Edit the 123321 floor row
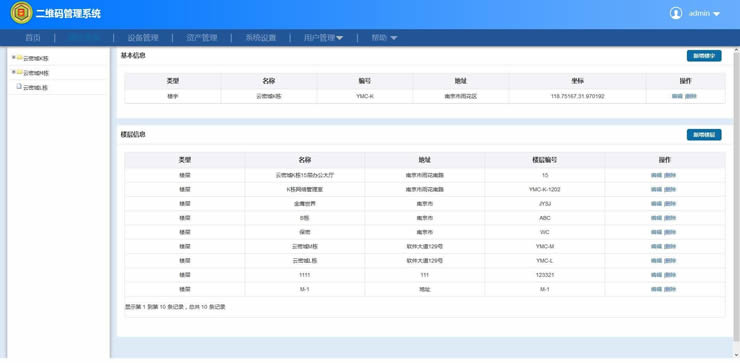The image size is (740, 363). [656, 275]
